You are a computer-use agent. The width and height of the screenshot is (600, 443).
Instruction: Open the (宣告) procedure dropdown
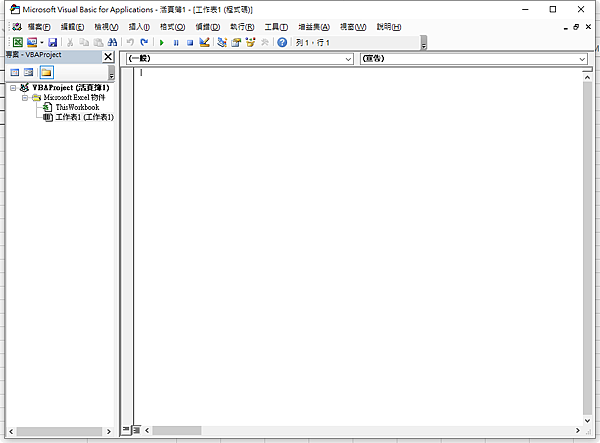tap(473, 59)
